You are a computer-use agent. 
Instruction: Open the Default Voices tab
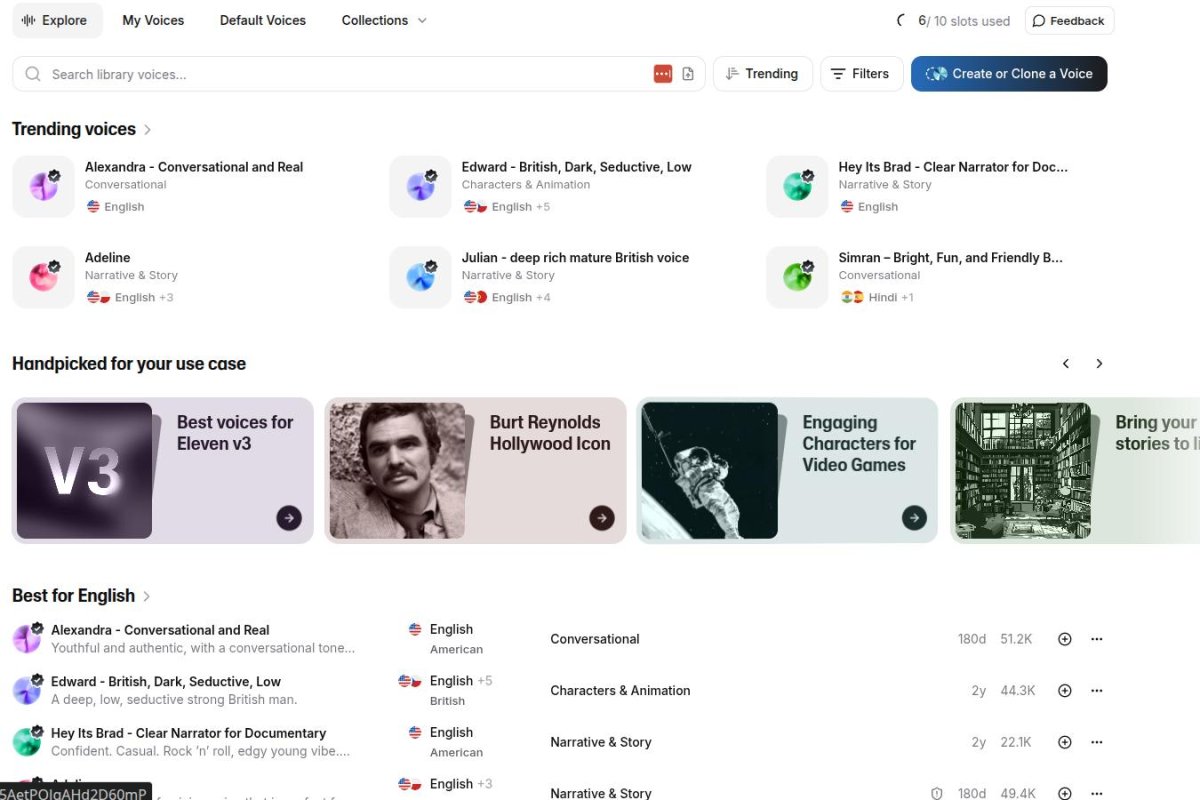(x=262, y=20)
